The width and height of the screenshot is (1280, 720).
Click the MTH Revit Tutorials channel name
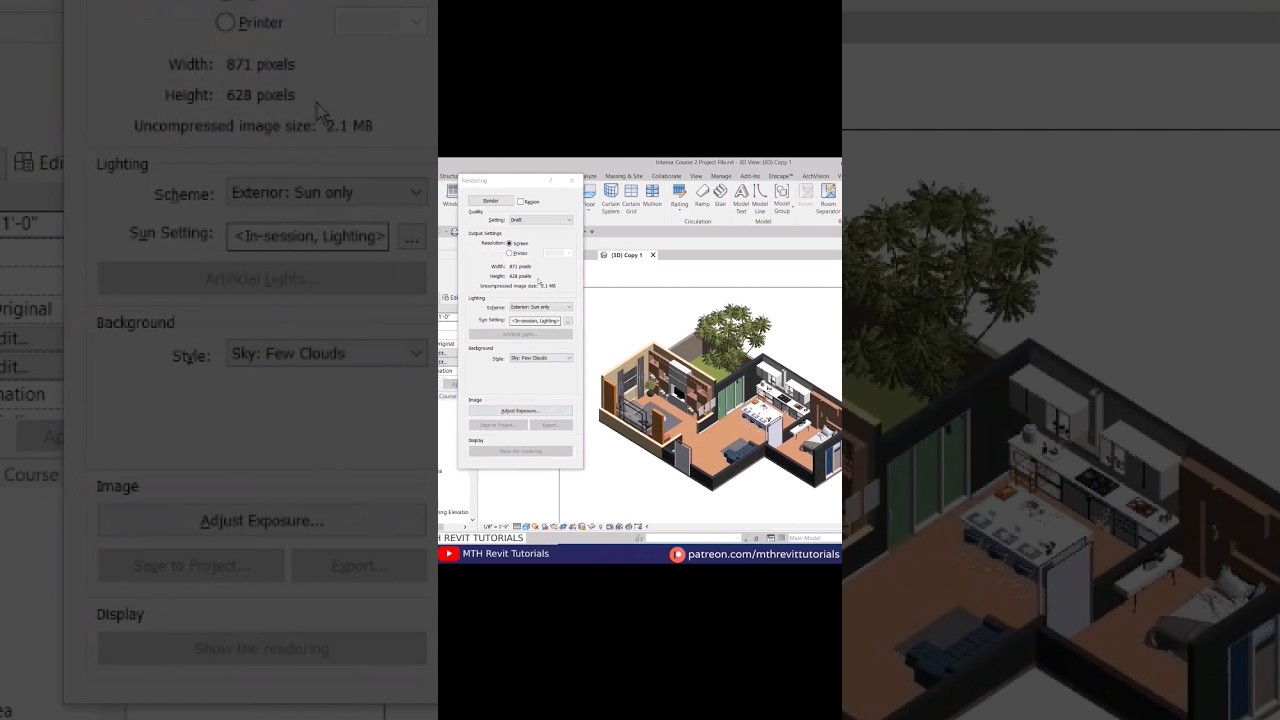[505, 554]
